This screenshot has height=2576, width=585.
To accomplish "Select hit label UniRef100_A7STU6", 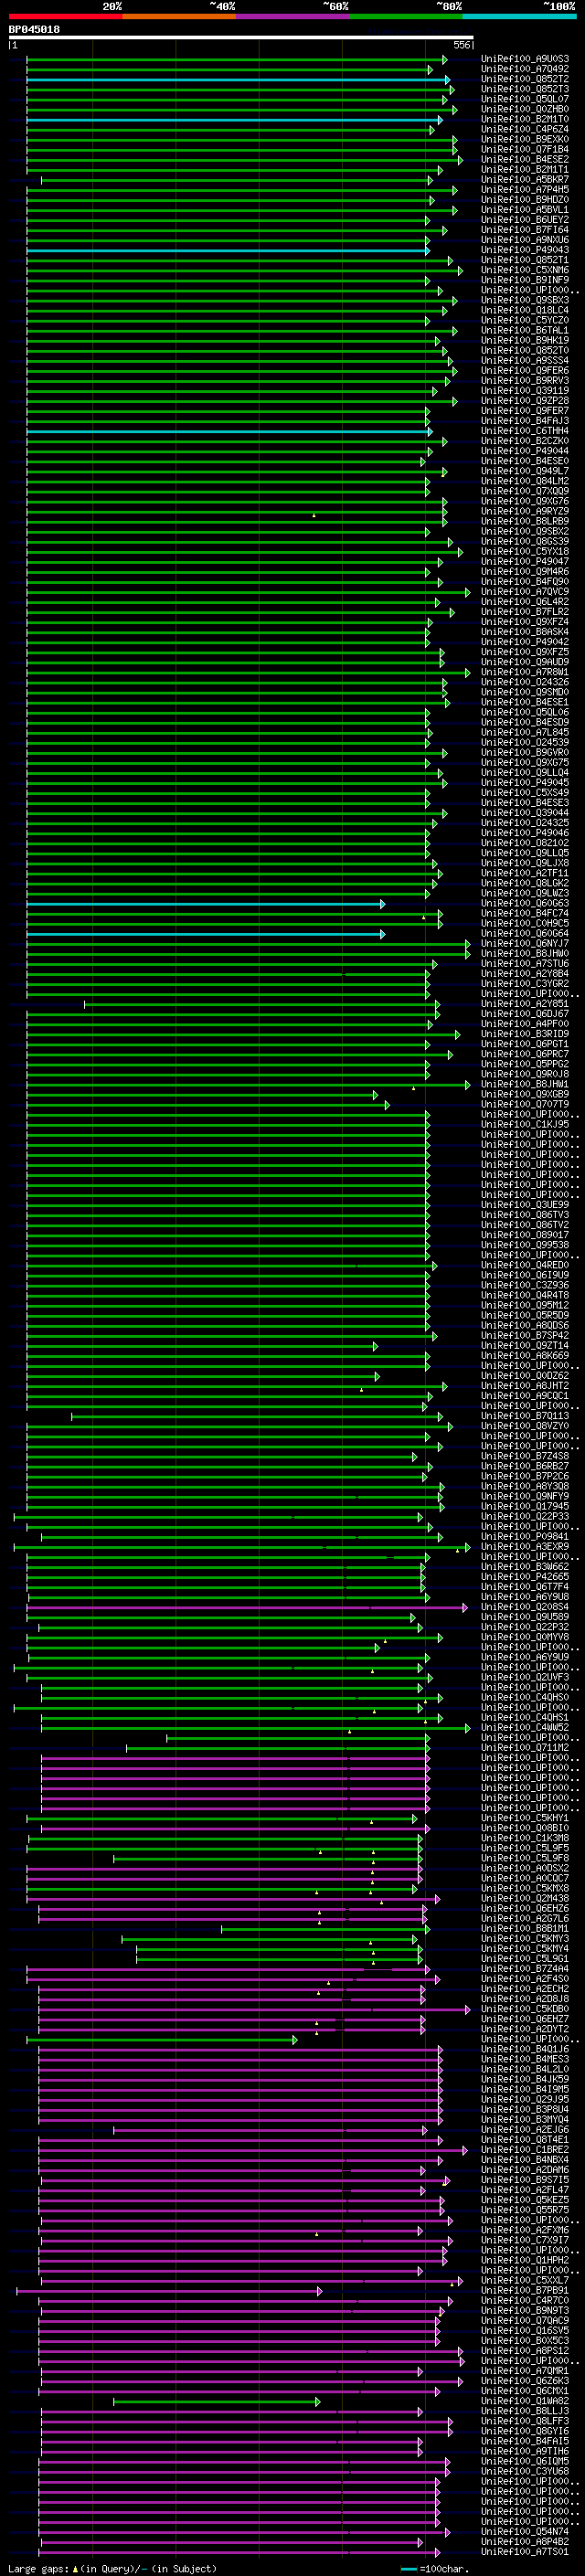I will click(x=525, y=964).
